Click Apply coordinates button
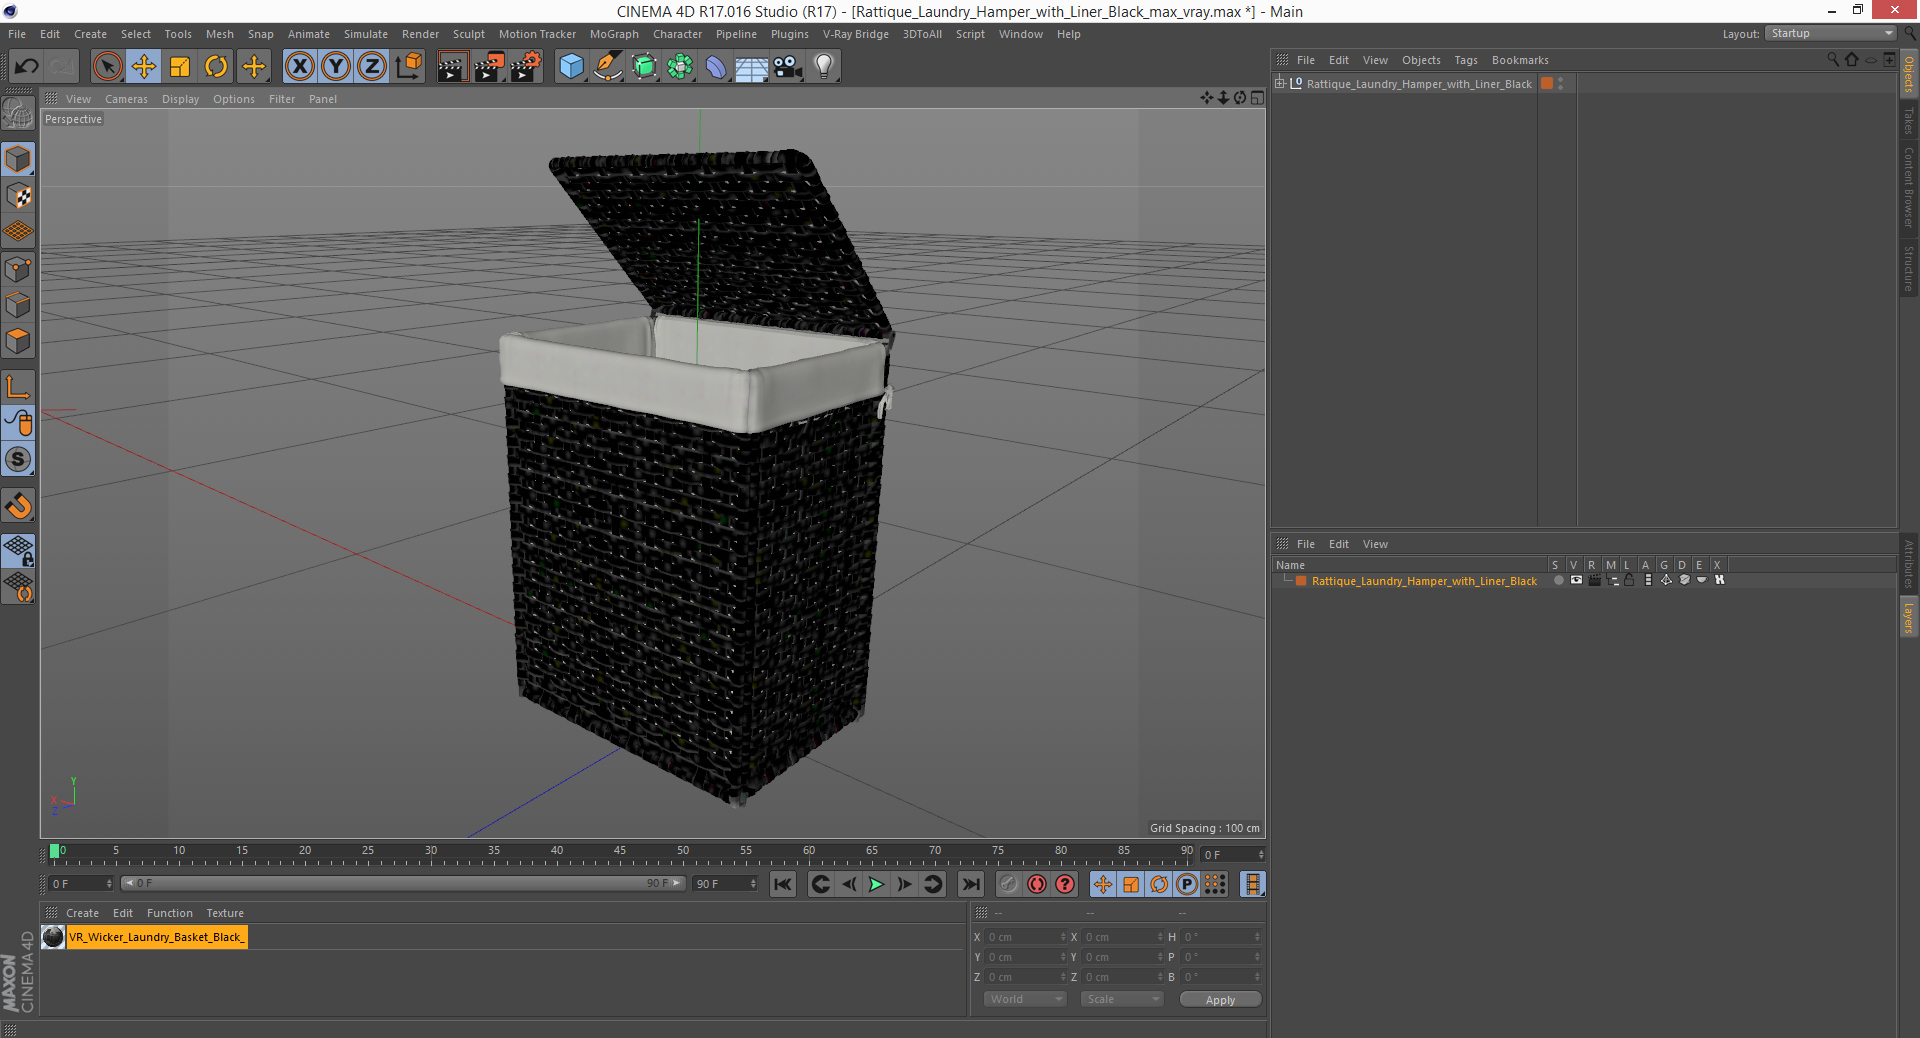1920x1038 pixels. tap(1220, 1000)
